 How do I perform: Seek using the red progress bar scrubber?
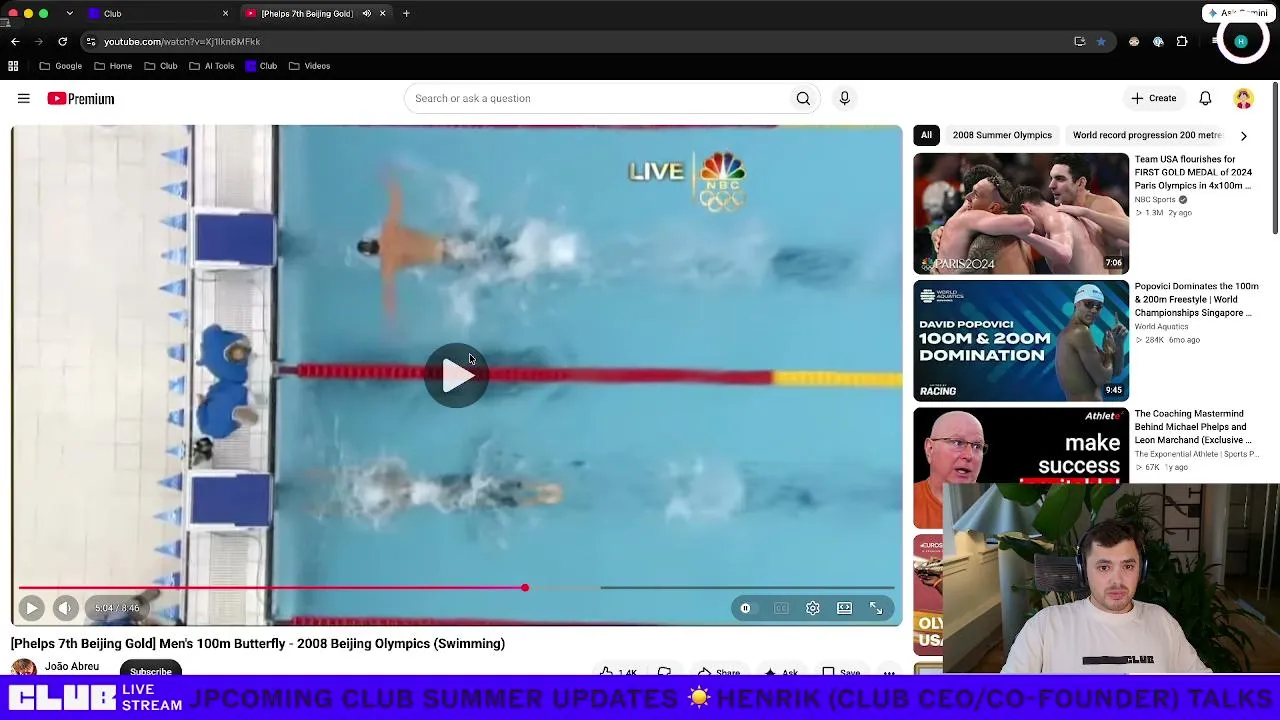[525, 588]
